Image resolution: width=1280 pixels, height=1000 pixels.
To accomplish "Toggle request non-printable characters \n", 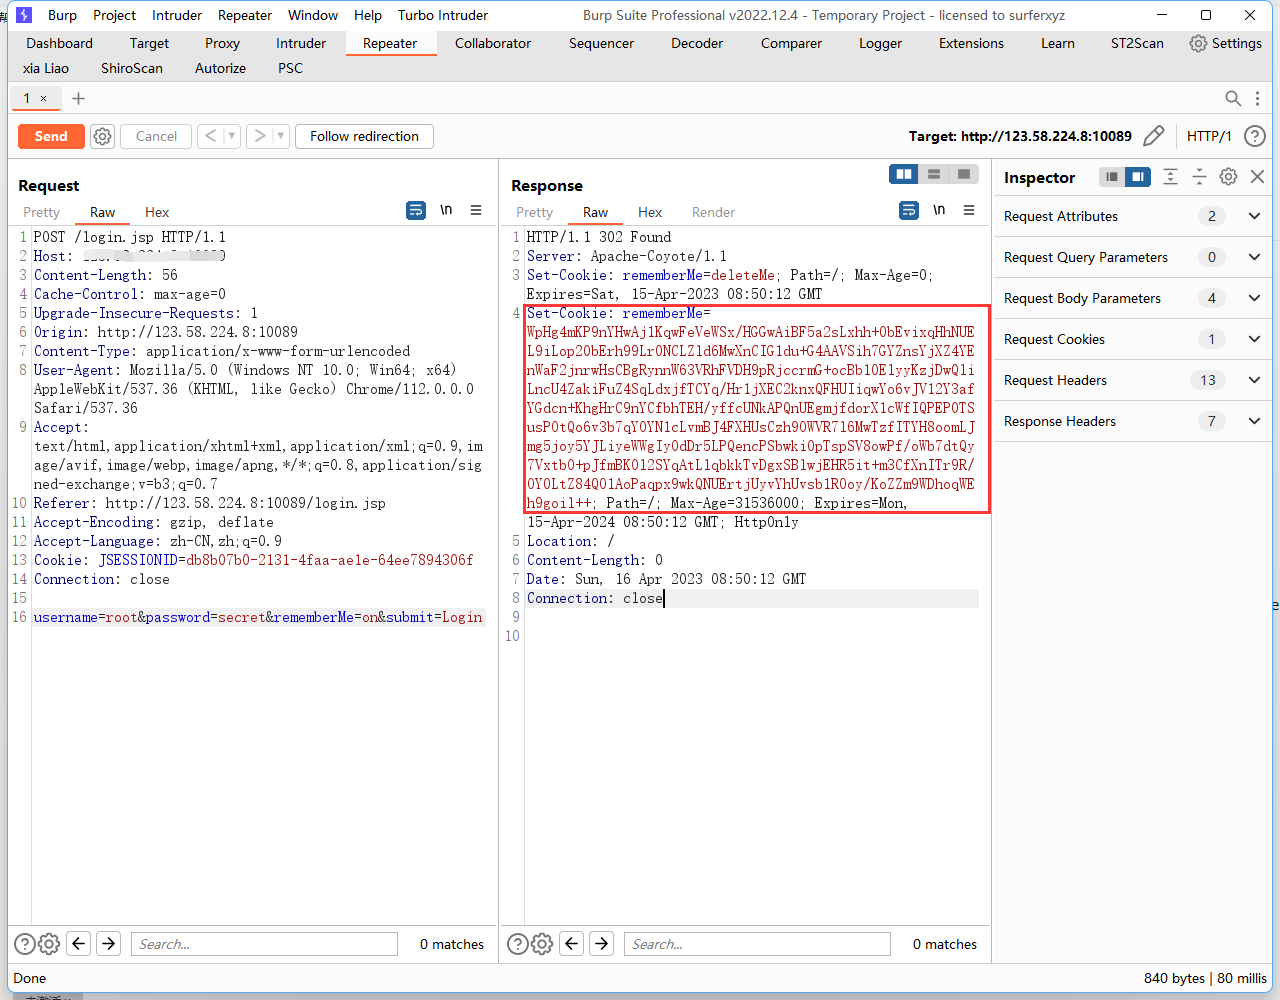I will point(446,210).
